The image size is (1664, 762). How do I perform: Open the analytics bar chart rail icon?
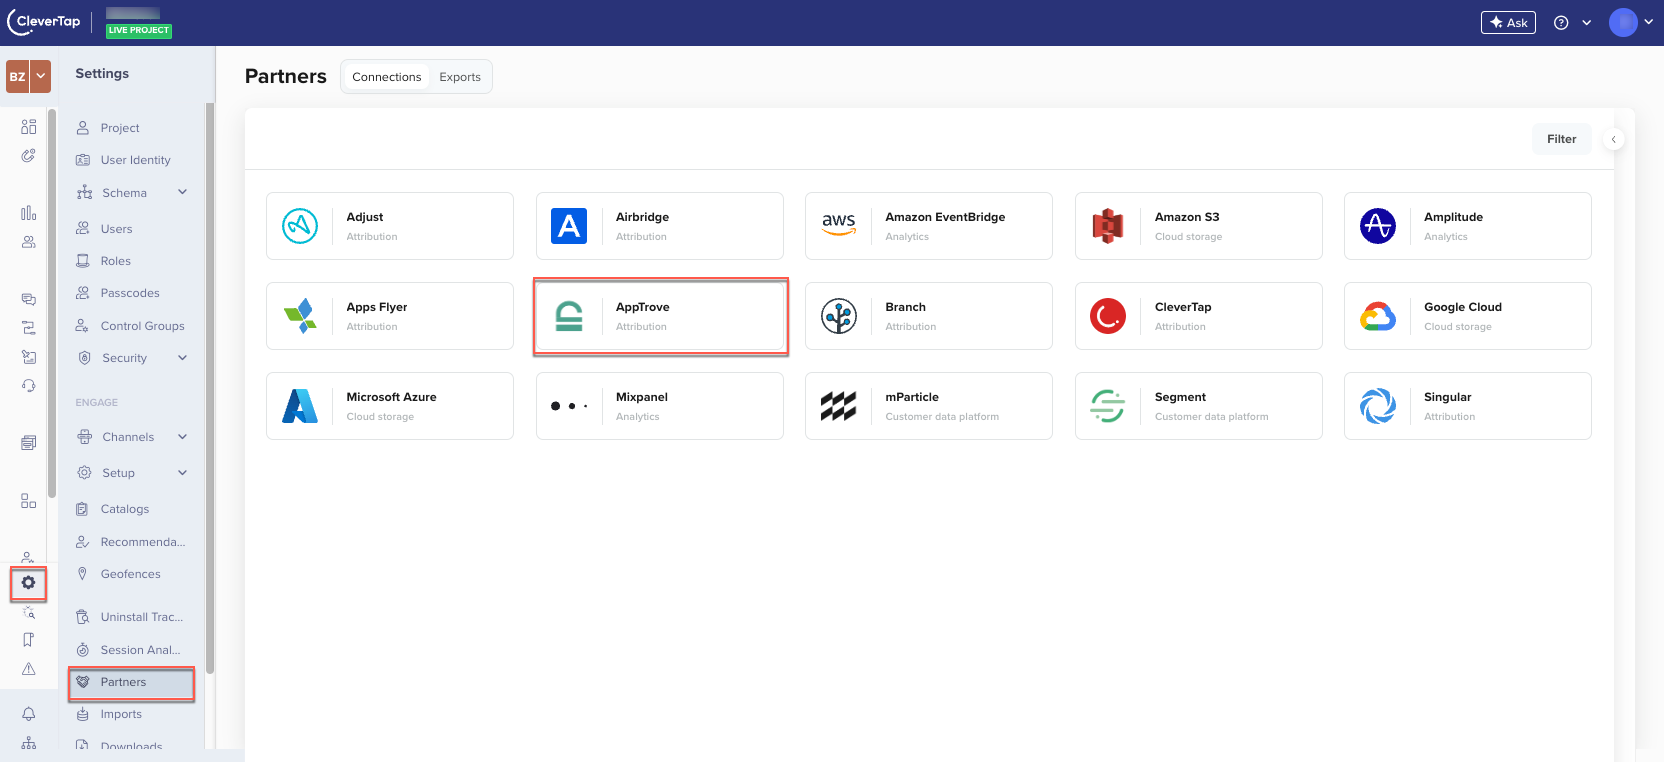point(29,213)
